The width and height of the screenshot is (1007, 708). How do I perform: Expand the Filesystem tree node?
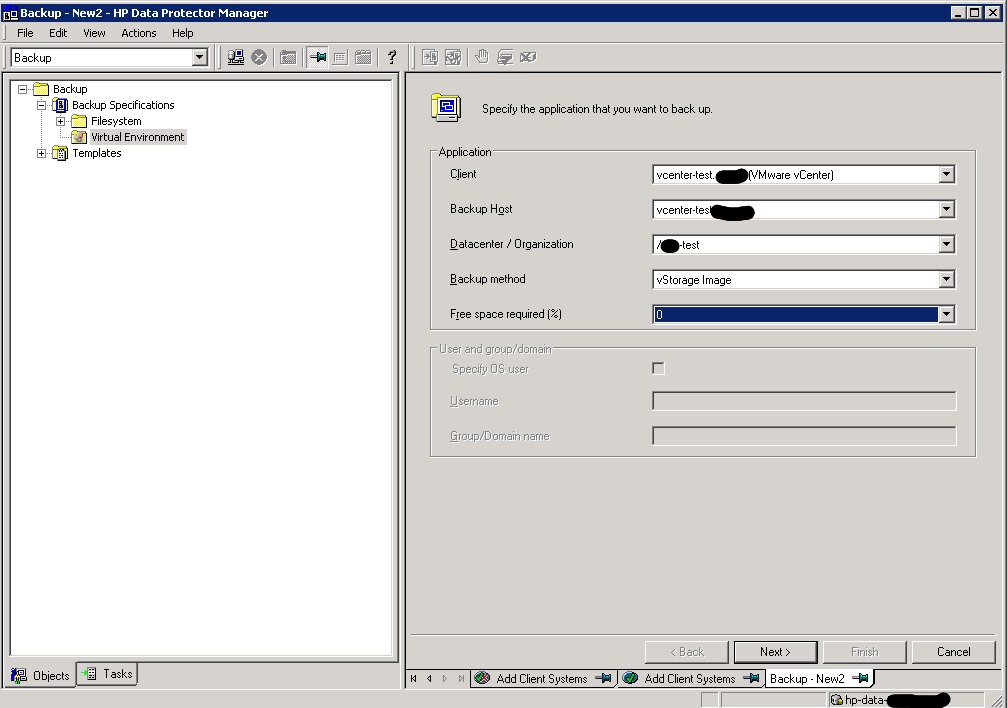point(60,121)
